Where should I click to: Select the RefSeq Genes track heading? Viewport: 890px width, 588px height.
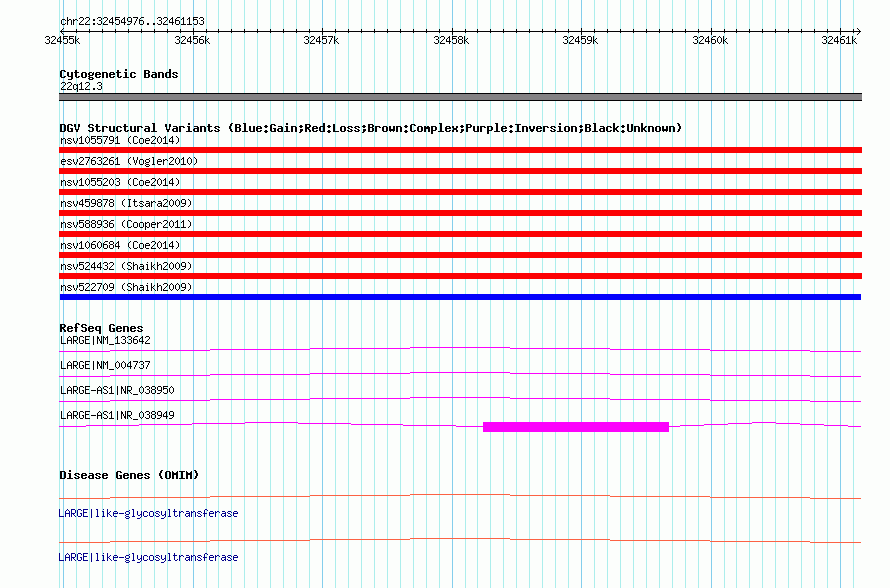pos(101,328)
